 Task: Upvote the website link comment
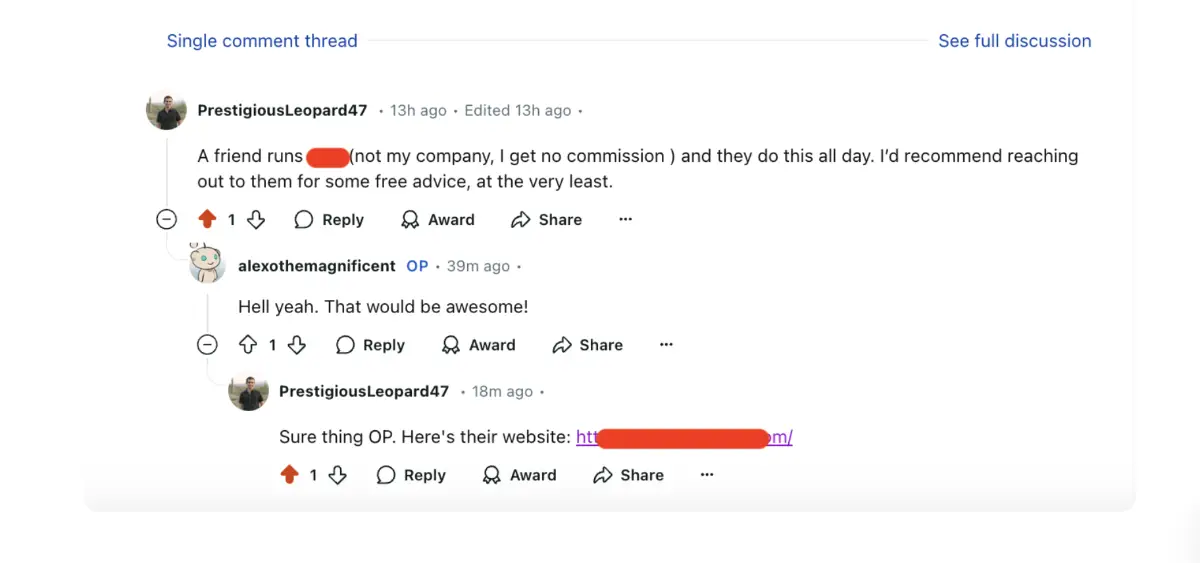click(x=289, y=475)
